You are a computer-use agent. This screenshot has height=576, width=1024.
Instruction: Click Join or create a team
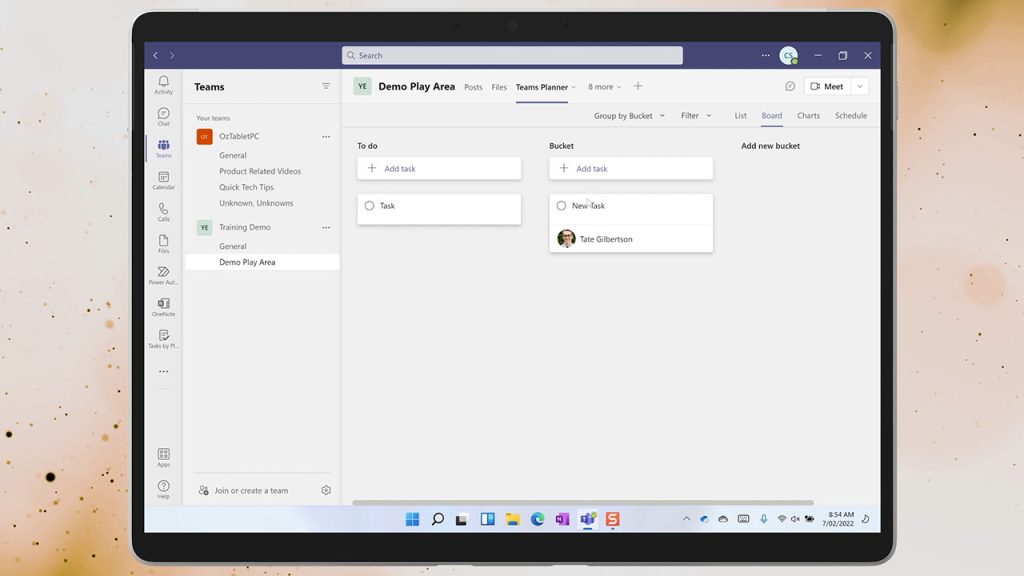click(x=251, y=490)
